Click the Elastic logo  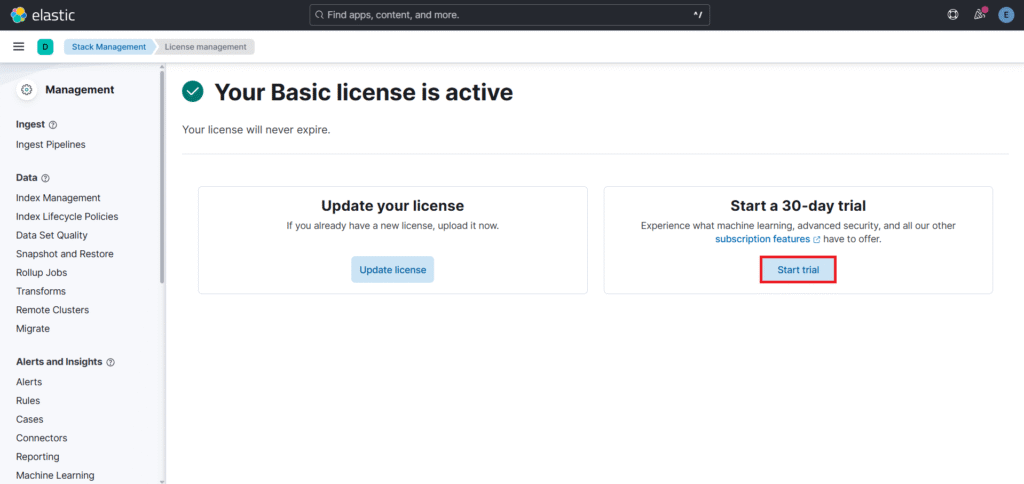point(43,14)
